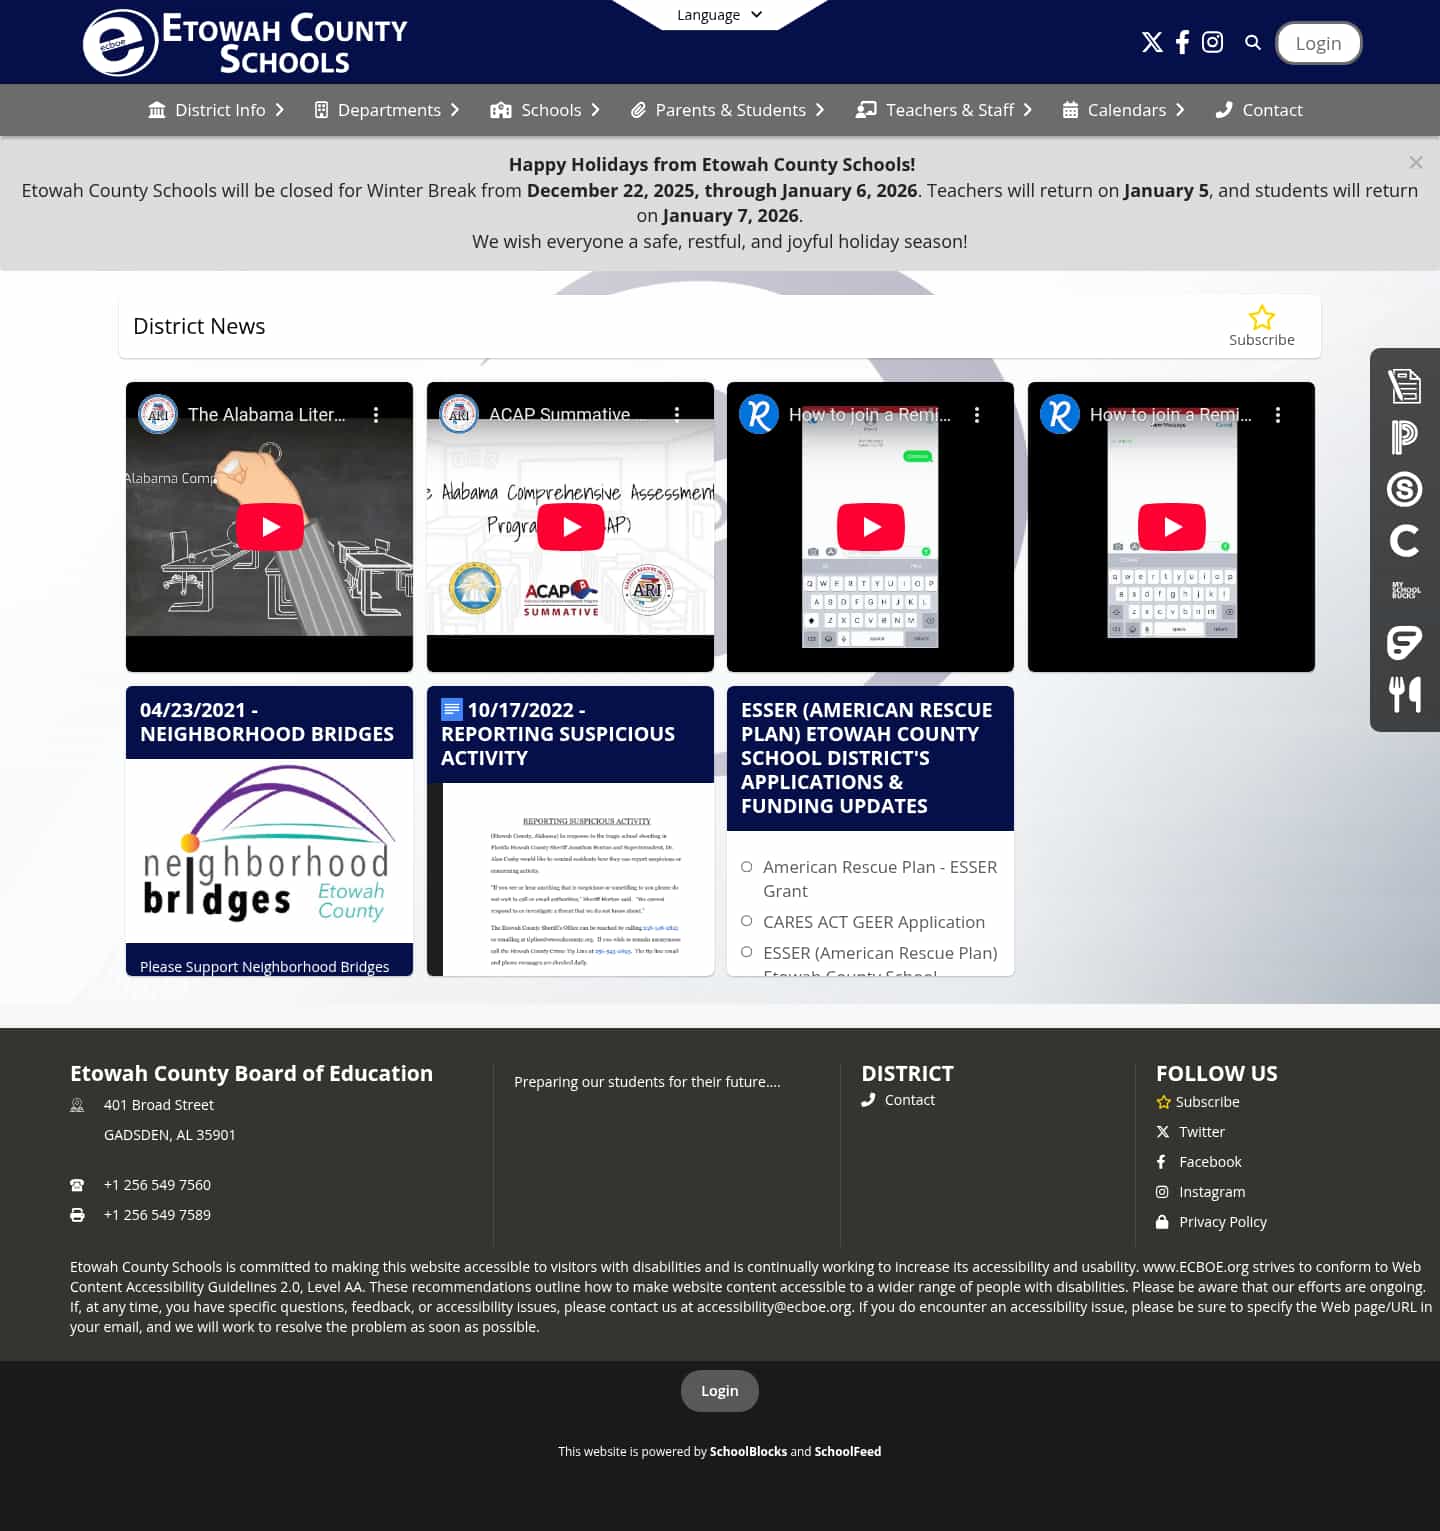Open the online registration form icon
The height and width of the screenshot is (1531, 1440).
(1405, 385)
